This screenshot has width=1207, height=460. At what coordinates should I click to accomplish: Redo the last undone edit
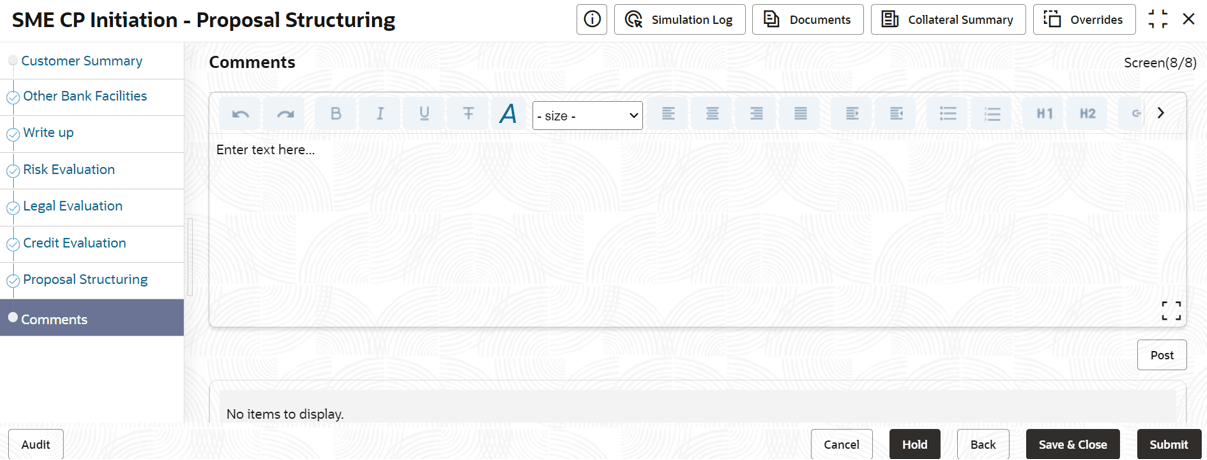tap(285, 114)
